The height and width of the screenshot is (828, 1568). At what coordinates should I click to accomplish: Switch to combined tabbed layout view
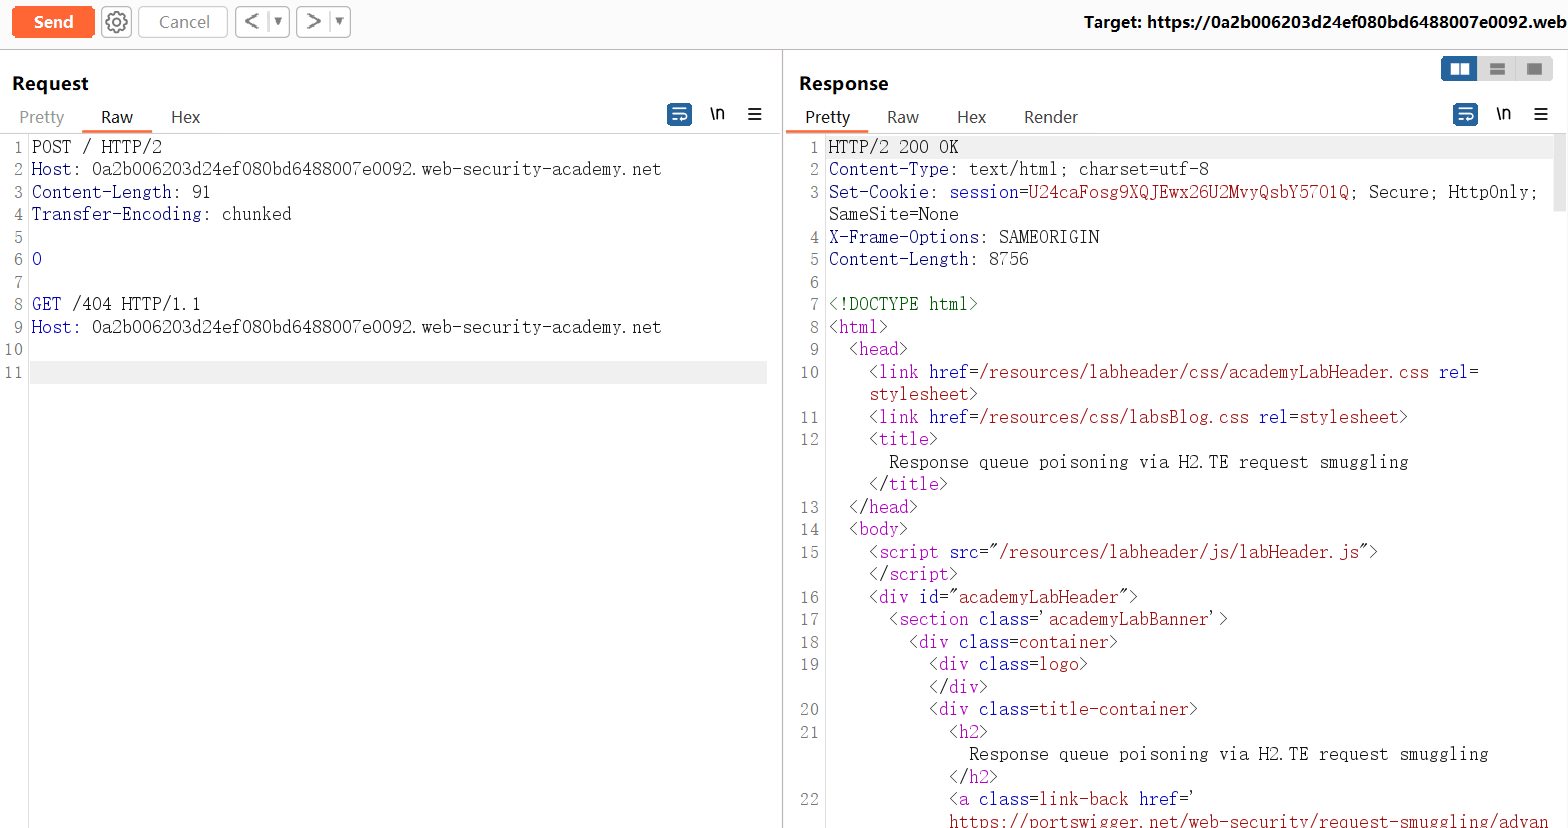click(1534, 69)
